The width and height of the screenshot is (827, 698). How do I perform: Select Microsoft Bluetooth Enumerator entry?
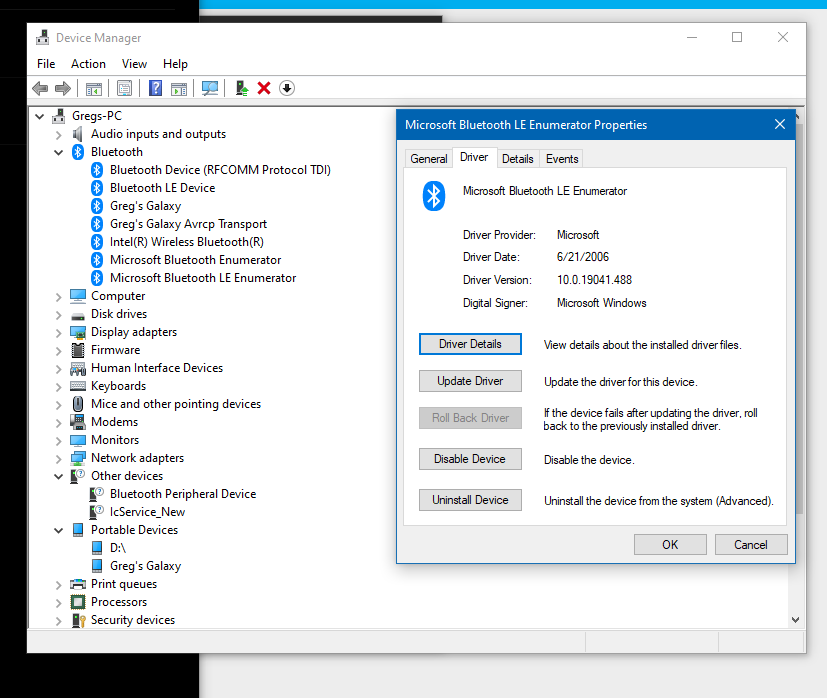point(195,260)
